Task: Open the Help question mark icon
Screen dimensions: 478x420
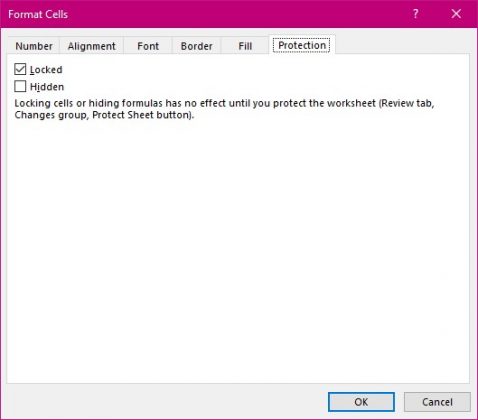Action: tap(415, 14)
